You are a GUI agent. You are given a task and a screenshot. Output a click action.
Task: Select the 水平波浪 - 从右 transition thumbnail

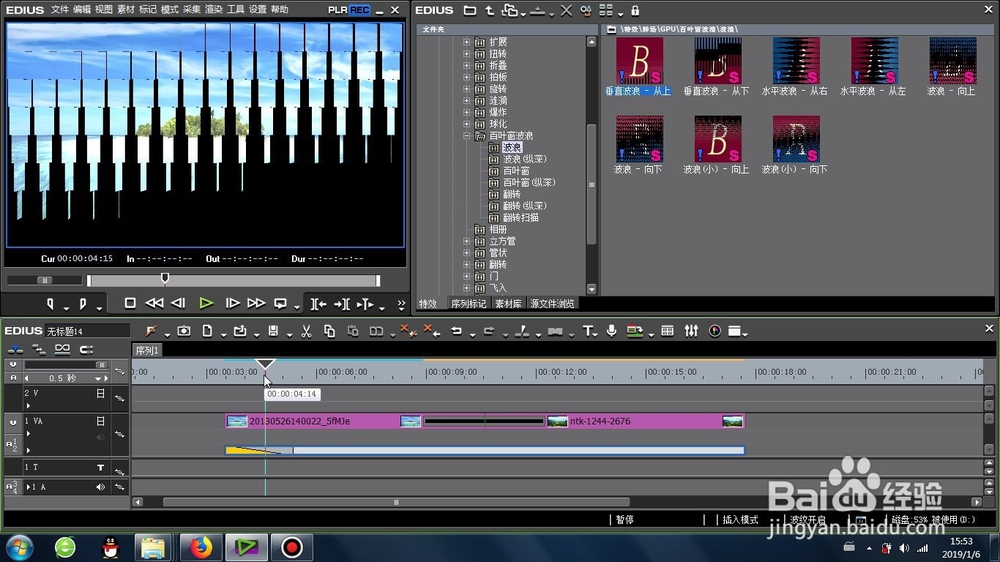click(x=796, y=61)
